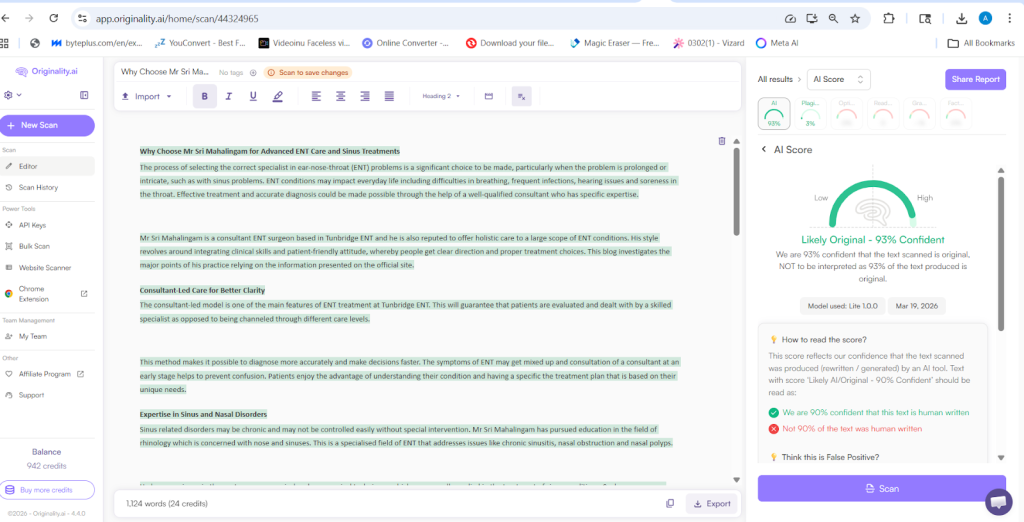The height and width of the screenshot is (522, 1024).
Task: Click the text highlight pen icon
Action: point(278,96)
